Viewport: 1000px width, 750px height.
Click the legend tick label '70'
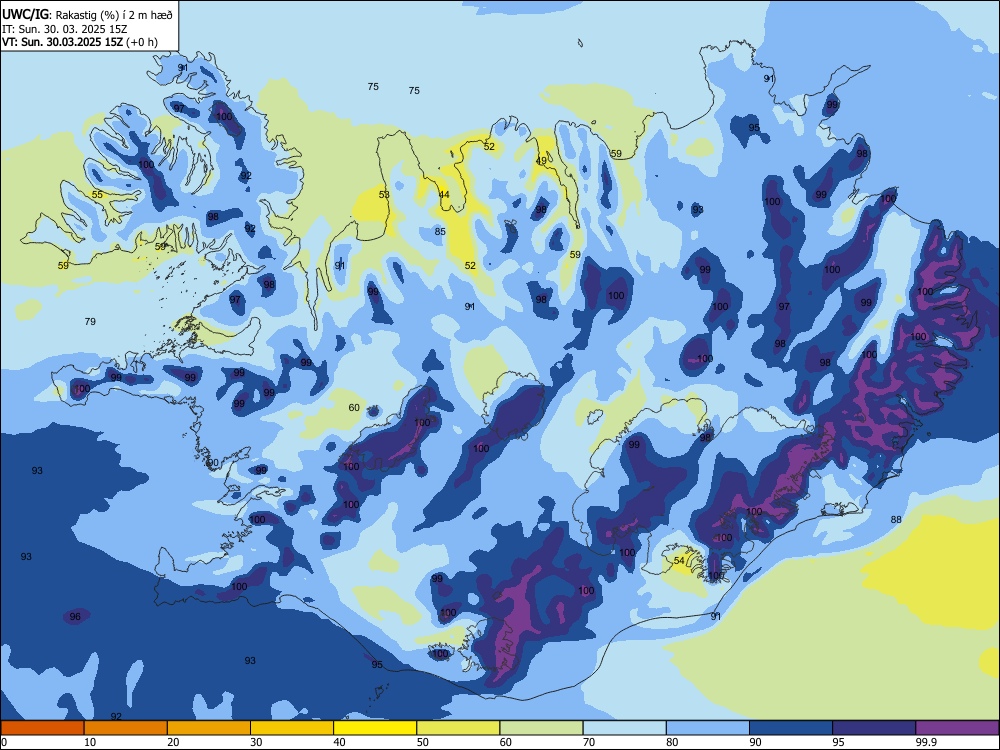[x=589, y=742]
